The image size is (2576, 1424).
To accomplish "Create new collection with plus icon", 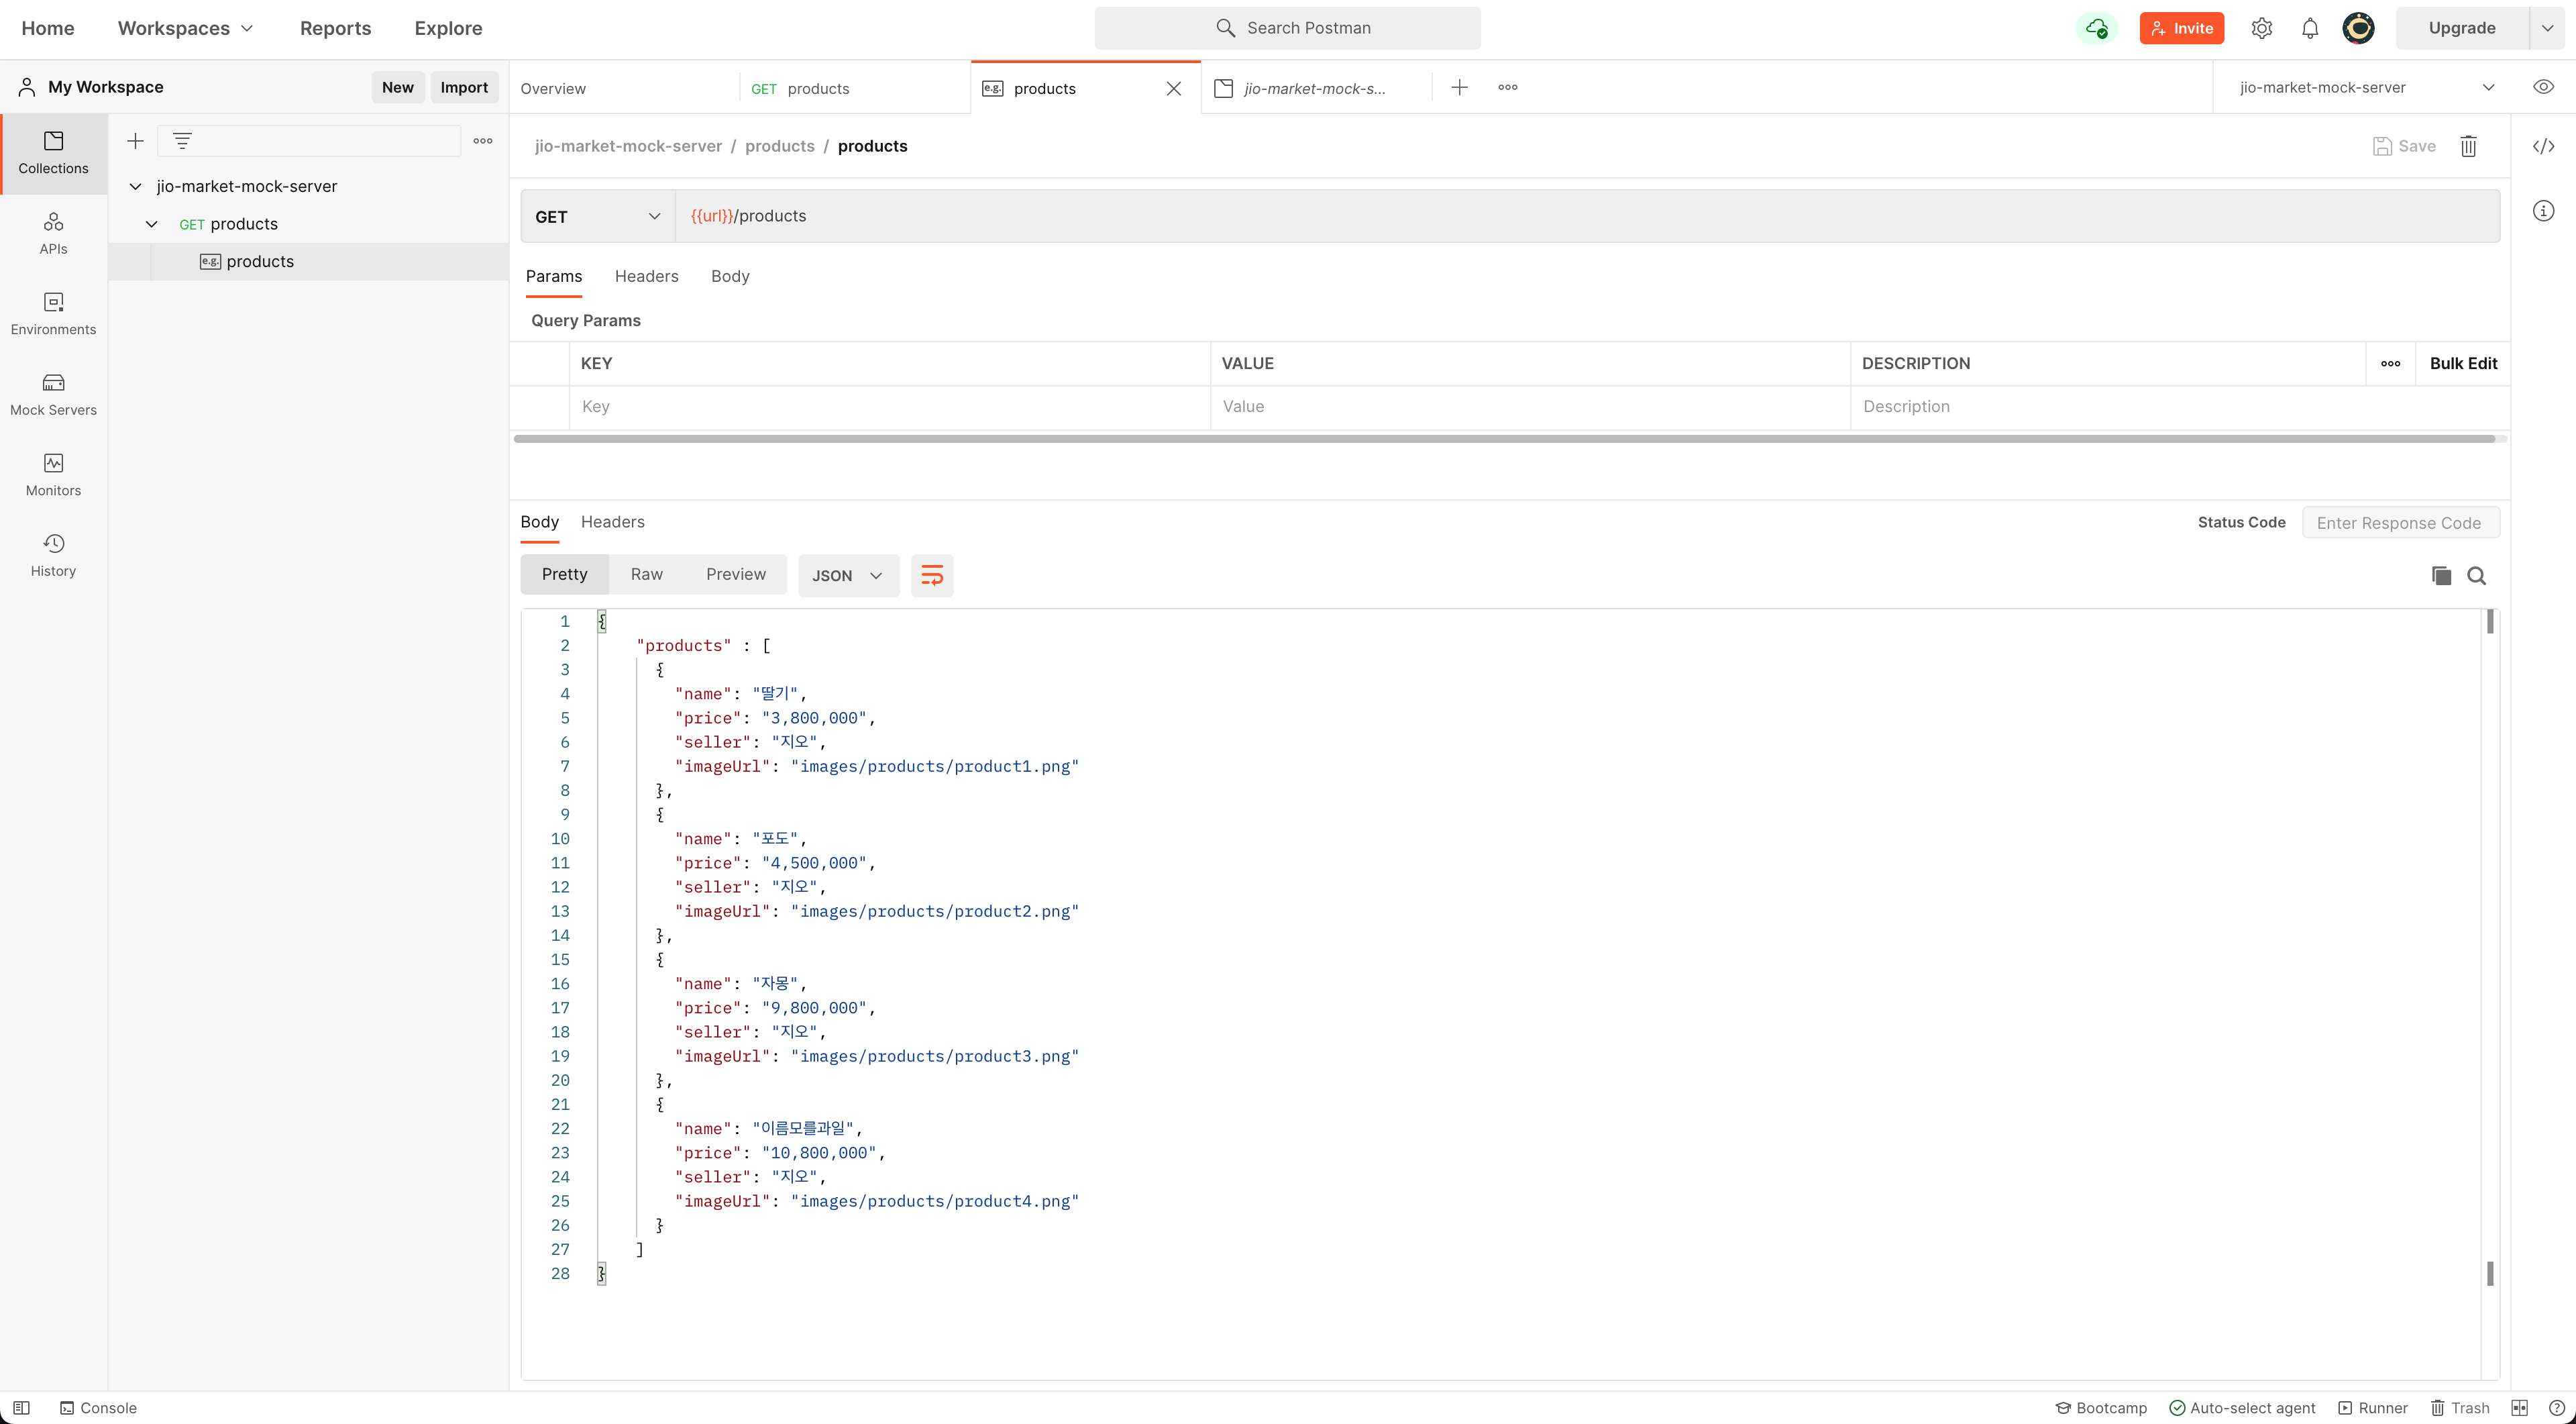I will pyautogui.click(x=136, y=141).
